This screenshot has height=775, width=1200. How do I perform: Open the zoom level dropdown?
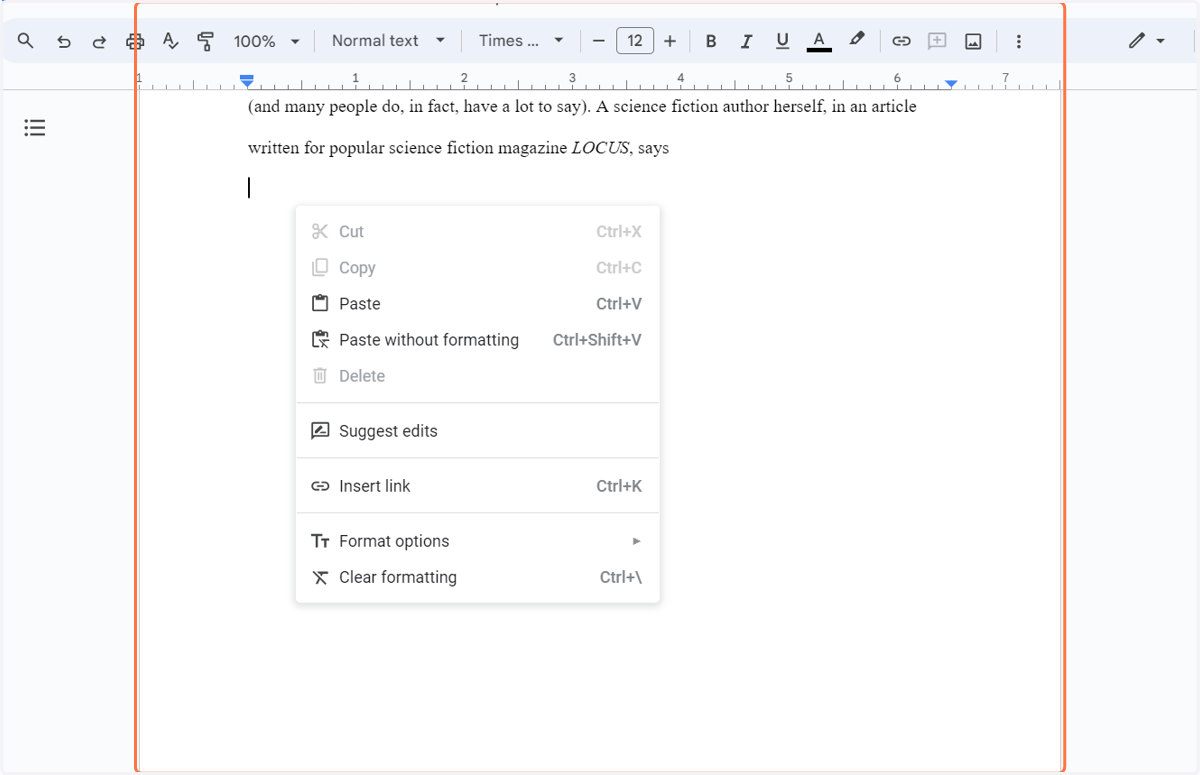point(266,41)
